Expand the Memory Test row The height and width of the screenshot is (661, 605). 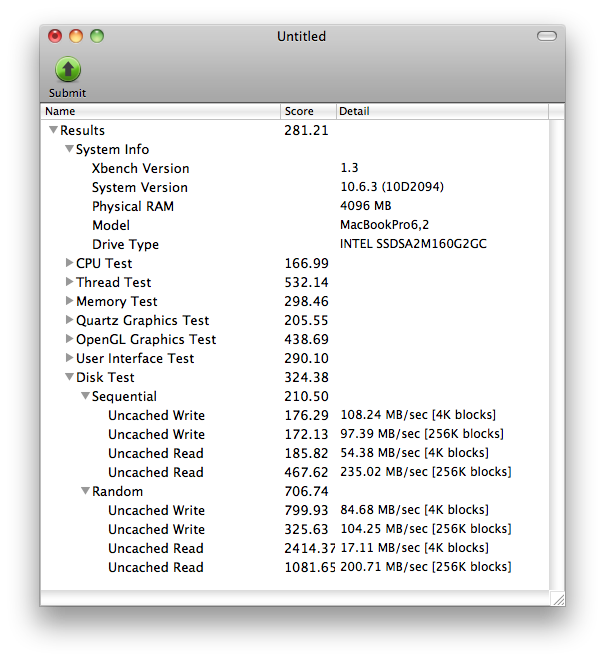coord(70,301)
